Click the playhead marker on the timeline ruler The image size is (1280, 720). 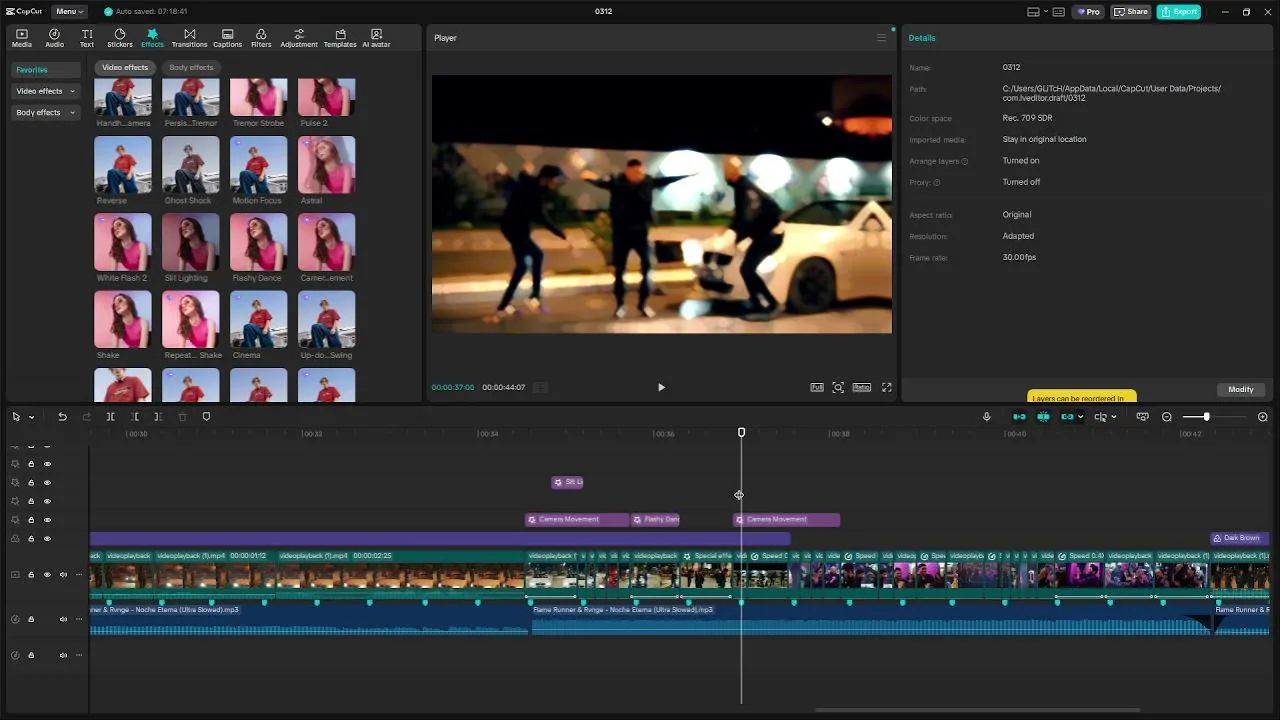741,432
